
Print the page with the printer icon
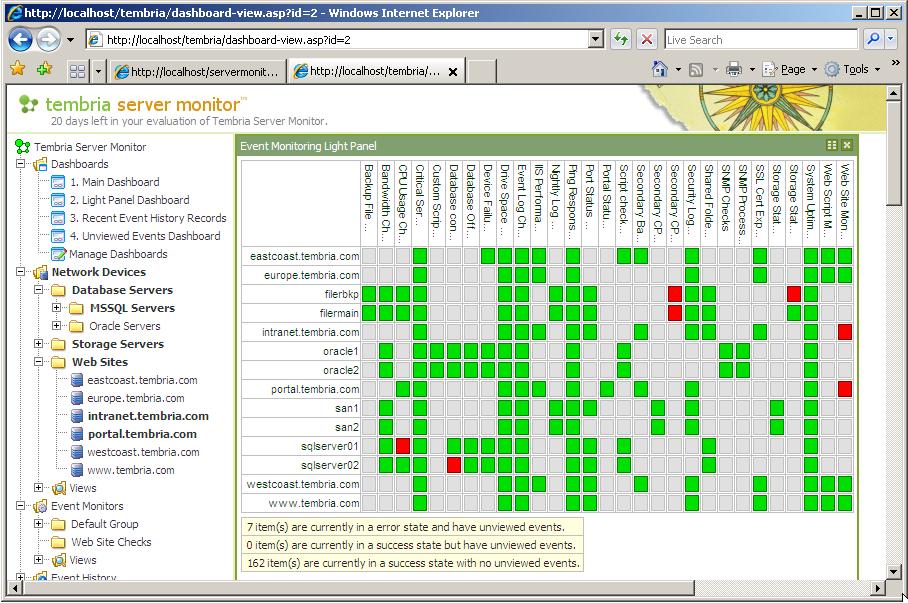pyautogui.click(x=734, y=70)
